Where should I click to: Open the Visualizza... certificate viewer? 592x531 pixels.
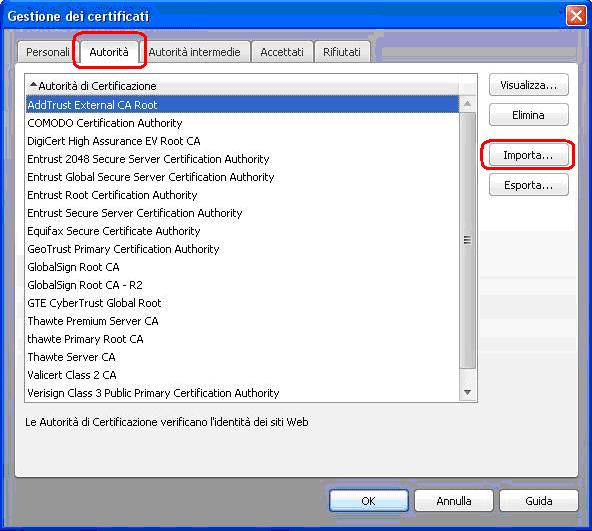coord(528,85)
